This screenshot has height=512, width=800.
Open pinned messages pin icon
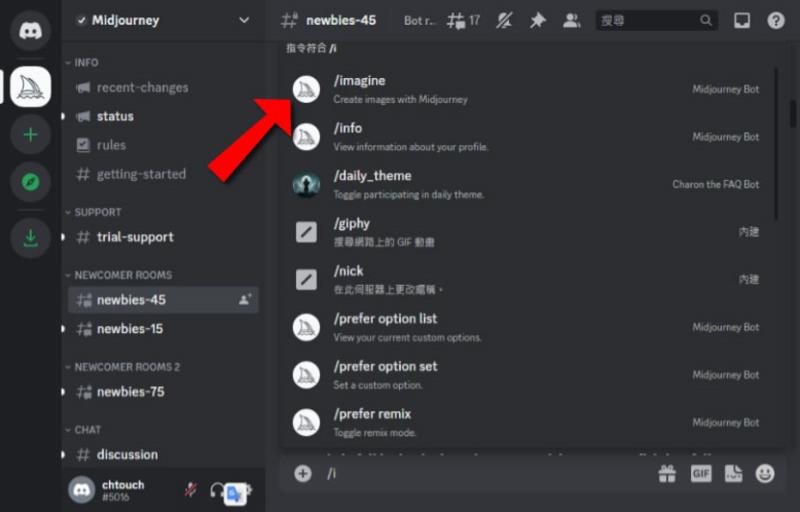click(537, 20)
